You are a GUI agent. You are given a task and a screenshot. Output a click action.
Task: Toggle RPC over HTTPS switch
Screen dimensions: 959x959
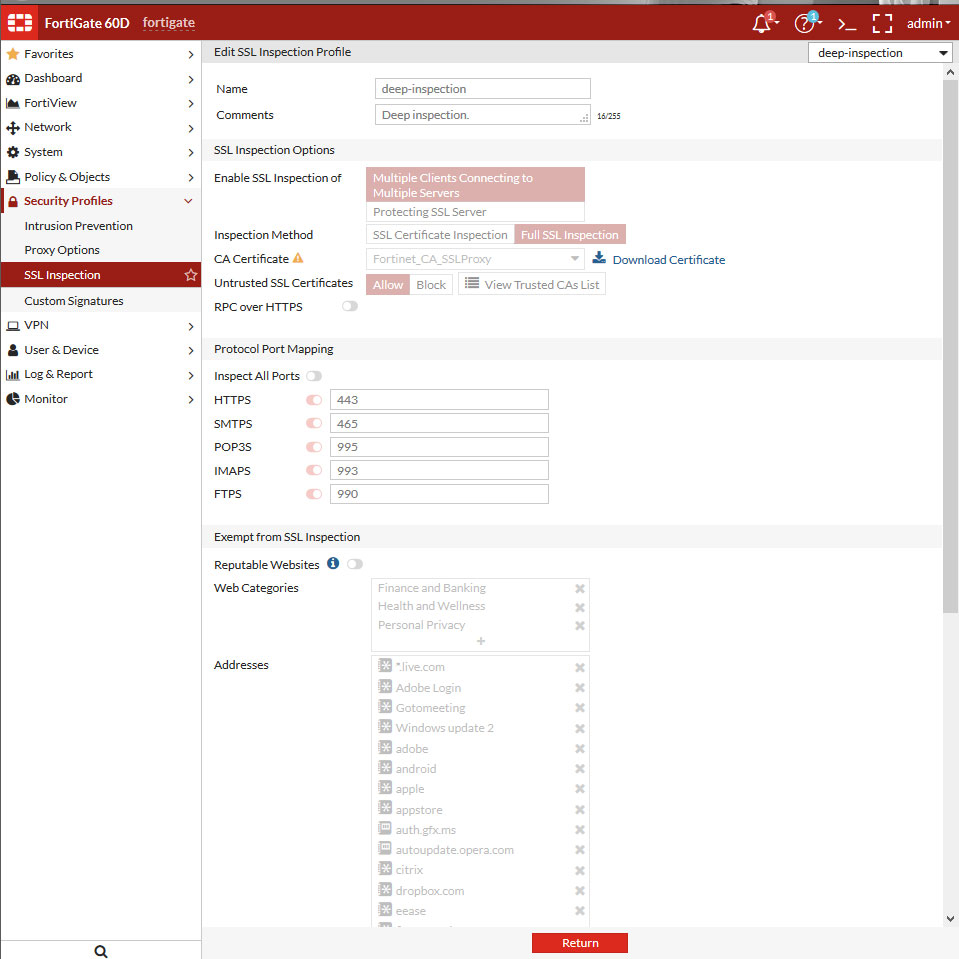click(x=350, y=306)
